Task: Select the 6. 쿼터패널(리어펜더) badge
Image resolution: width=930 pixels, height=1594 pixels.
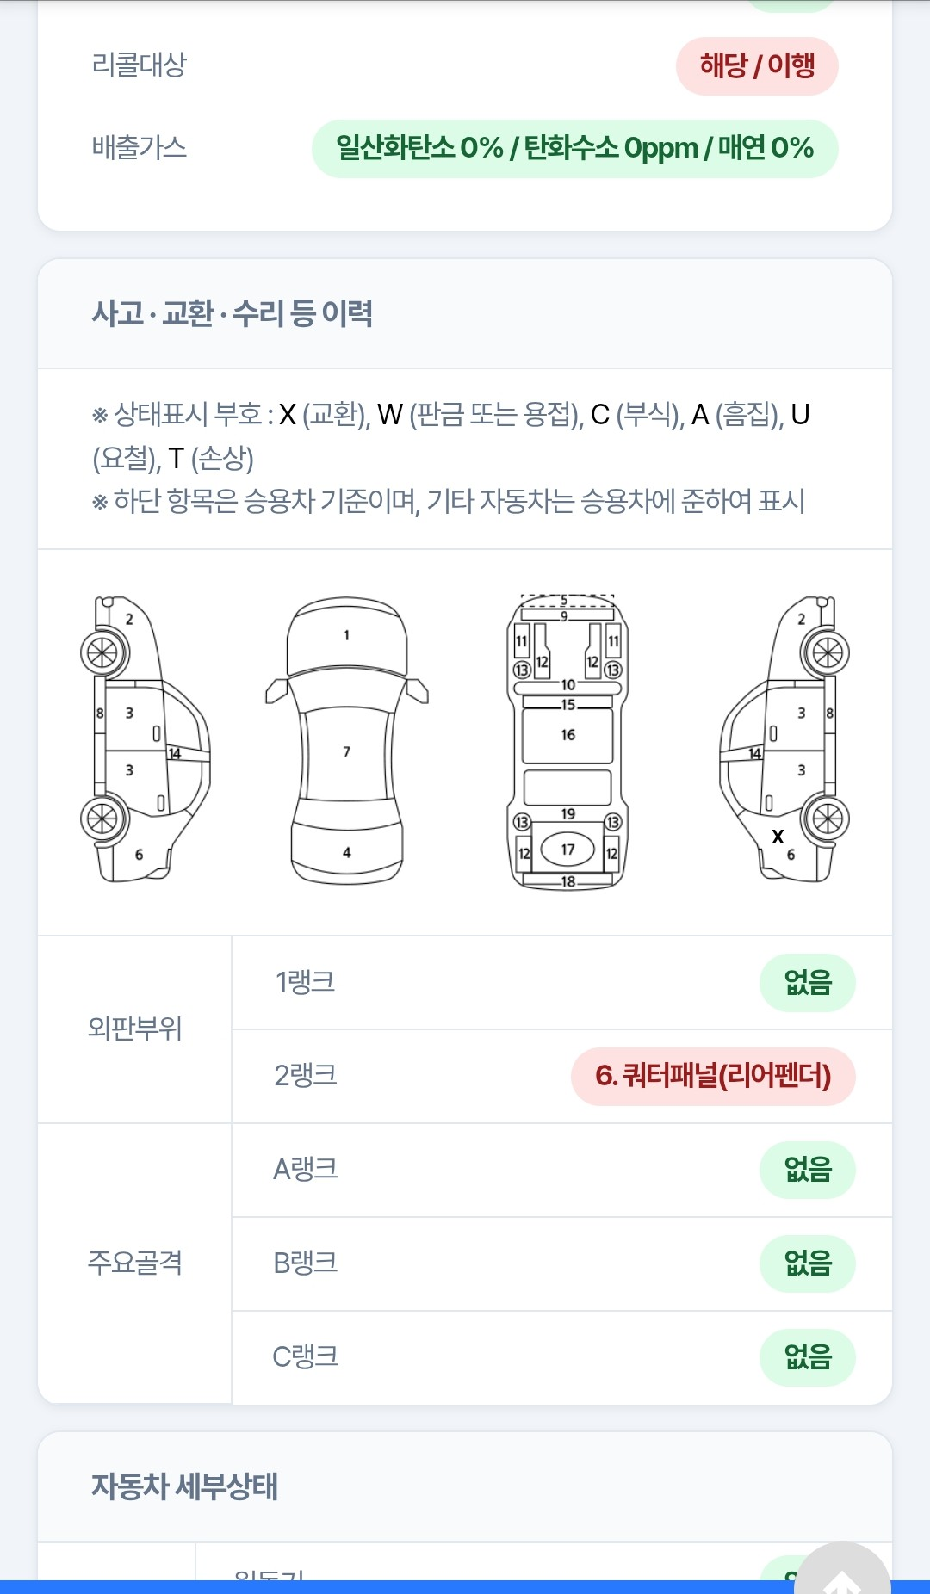Action: click(713, 1076)
